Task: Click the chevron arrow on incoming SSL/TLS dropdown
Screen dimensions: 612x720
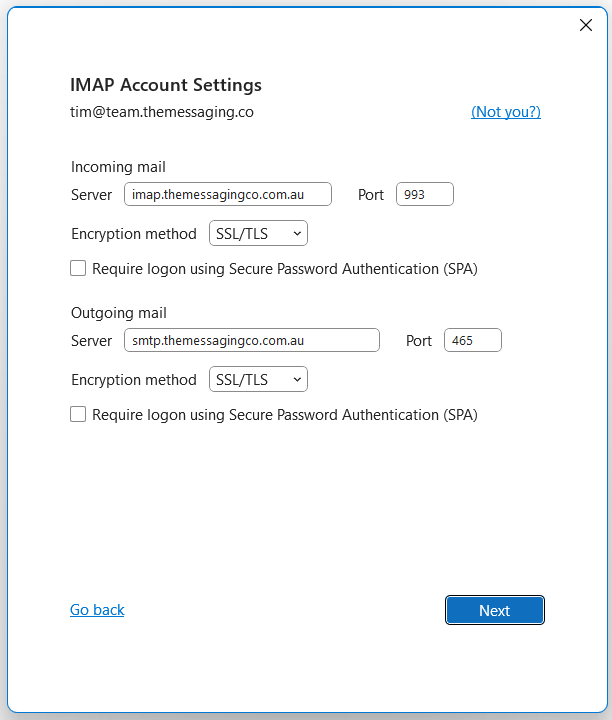Action: pyautogui.click(x=297, y=234)
